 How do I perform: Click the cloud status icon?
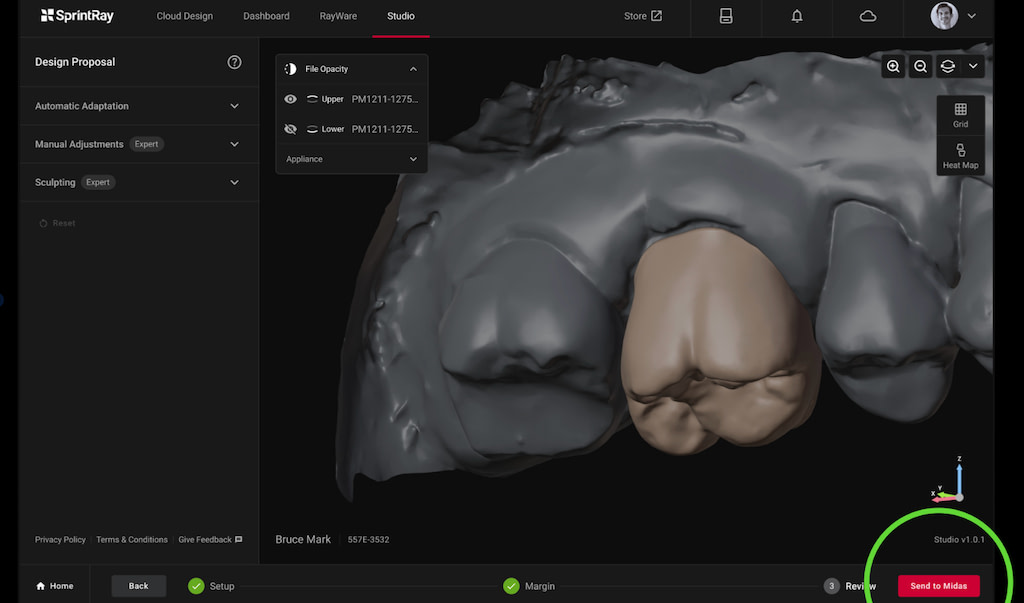(x=868, y=16)
